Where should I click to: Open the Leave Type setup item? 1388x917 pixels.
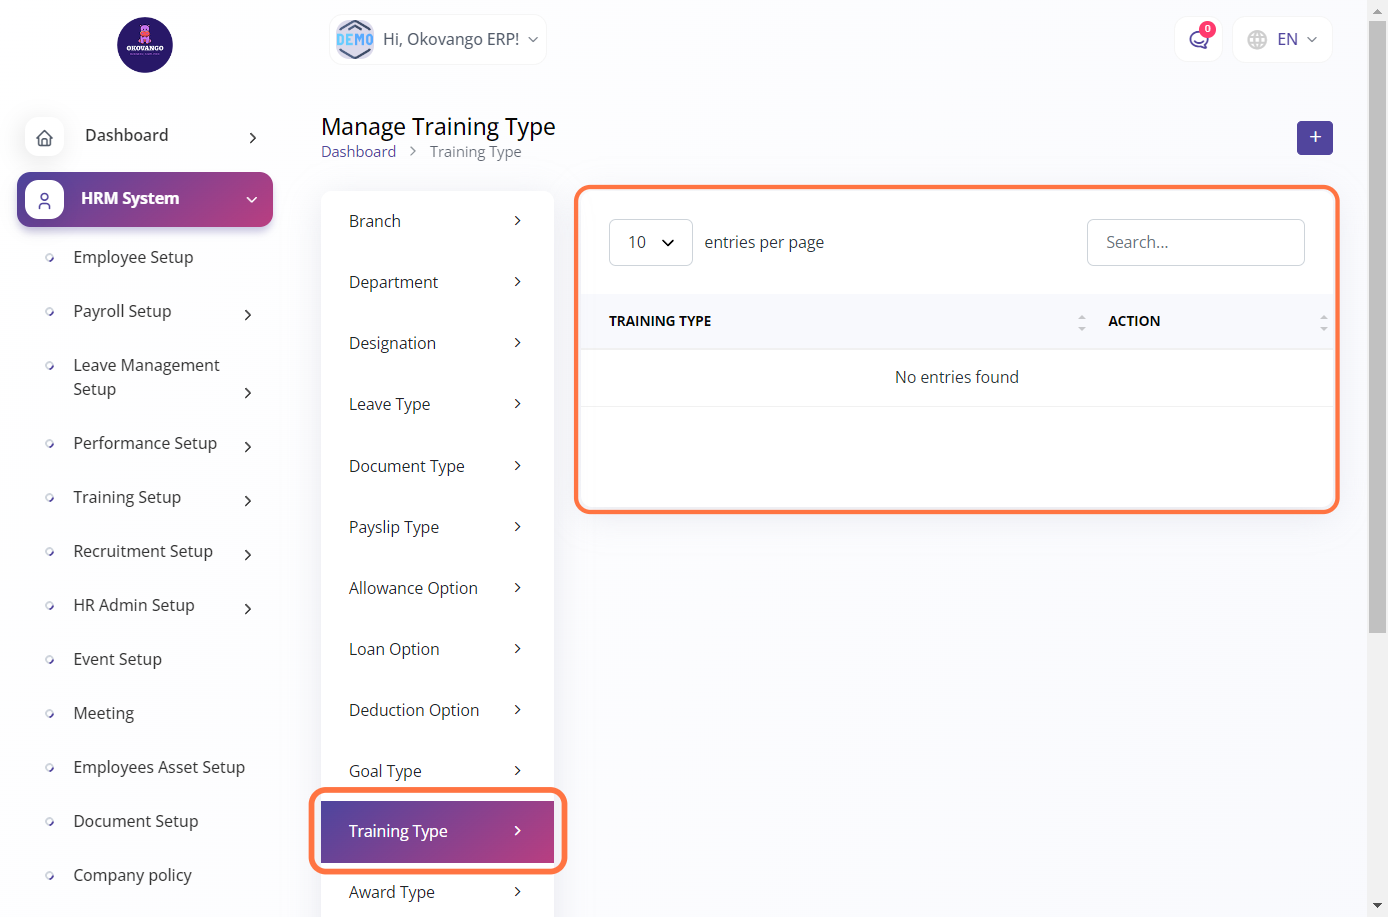pyautogui.click(x=436, y=404)
